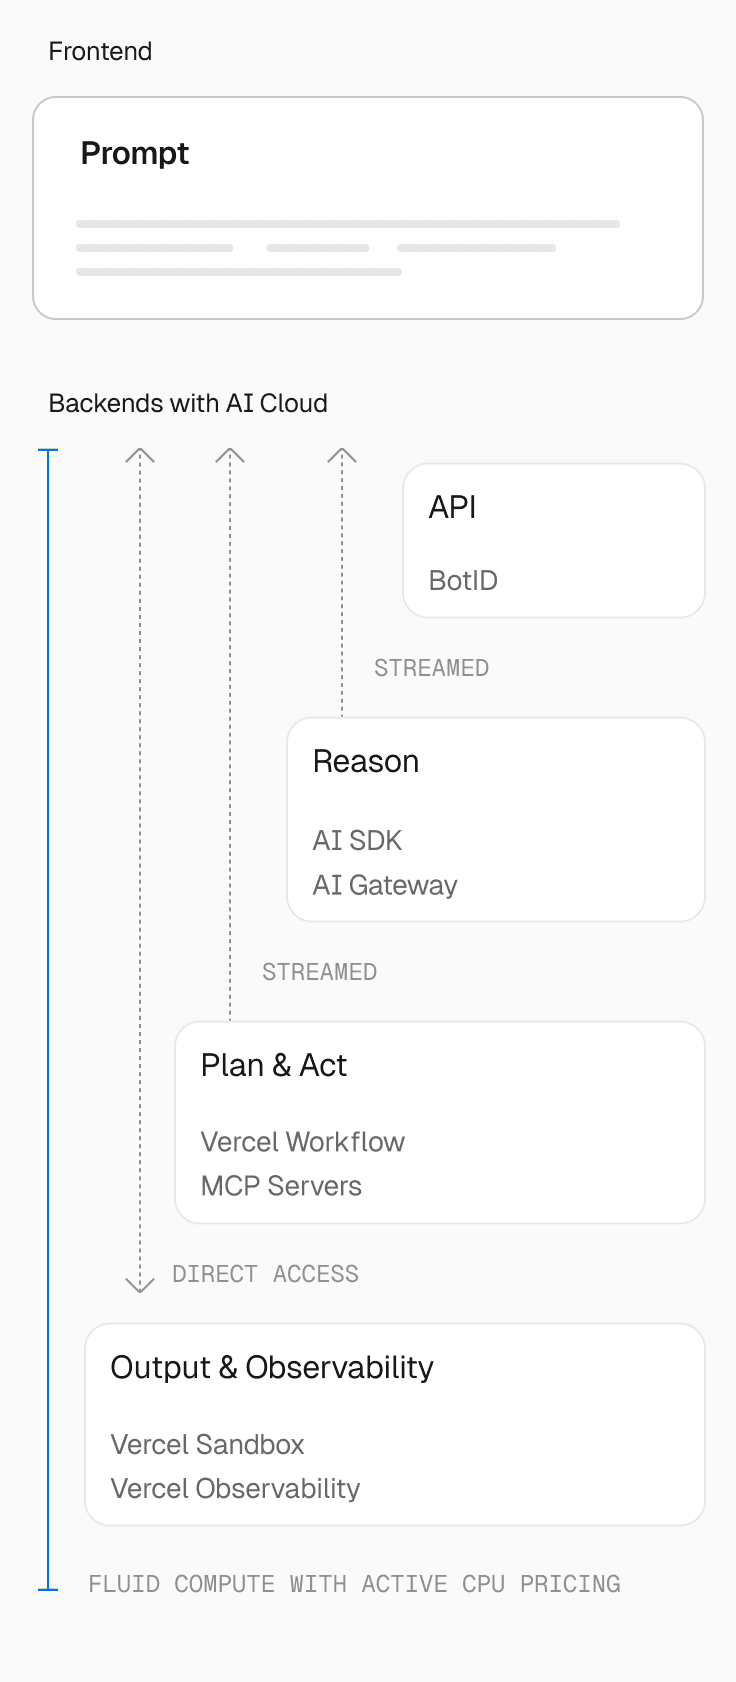This screenshot has width=736, height=1682.
Task: Click the downward arrowhead beside DIRECT ACCESS
Action: (140, 1285)
